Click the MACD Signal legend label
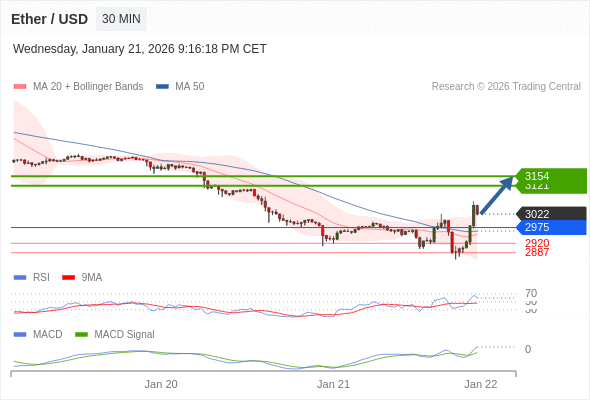 coord(125,334)
